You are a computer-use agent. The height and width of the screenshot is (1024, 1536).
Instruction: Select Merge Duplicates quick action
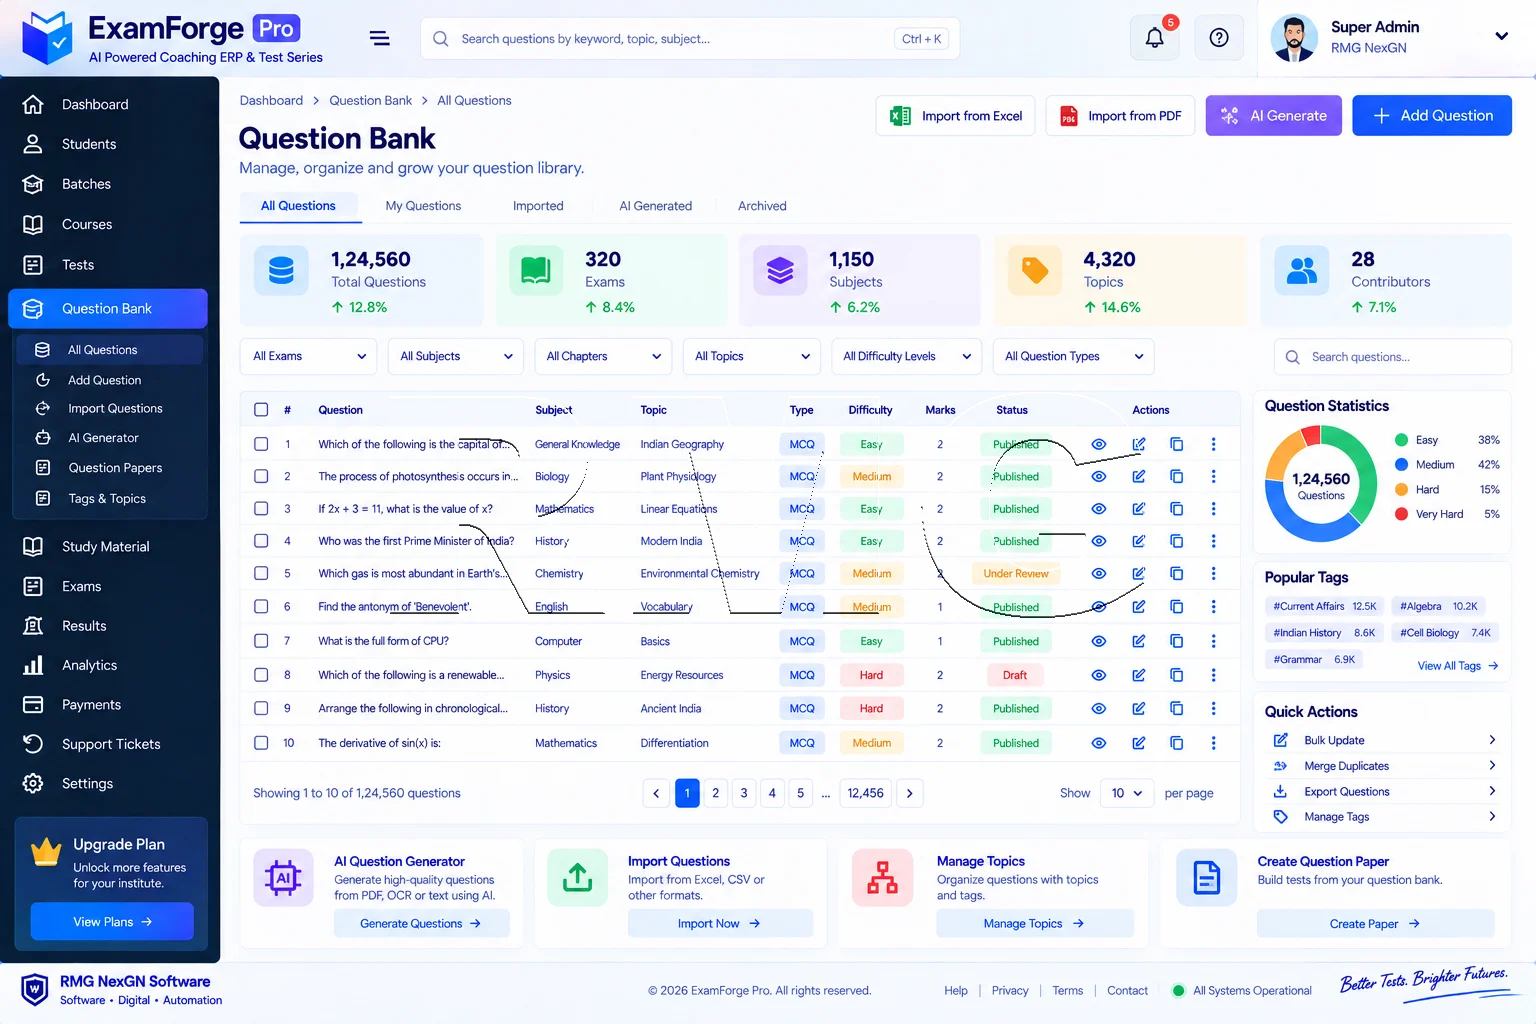point(1384,766)
